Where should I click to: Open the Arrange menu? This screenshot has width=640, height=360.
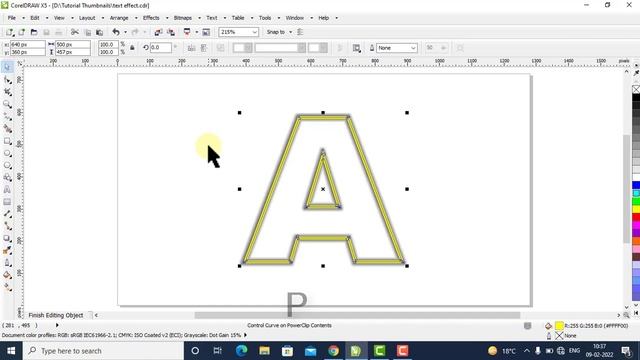(119, 18)
